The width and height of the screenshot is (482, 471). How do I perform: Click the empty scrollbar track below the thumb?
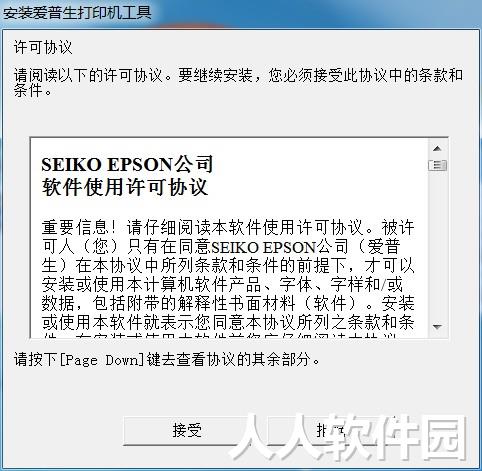tap(437, 243)
